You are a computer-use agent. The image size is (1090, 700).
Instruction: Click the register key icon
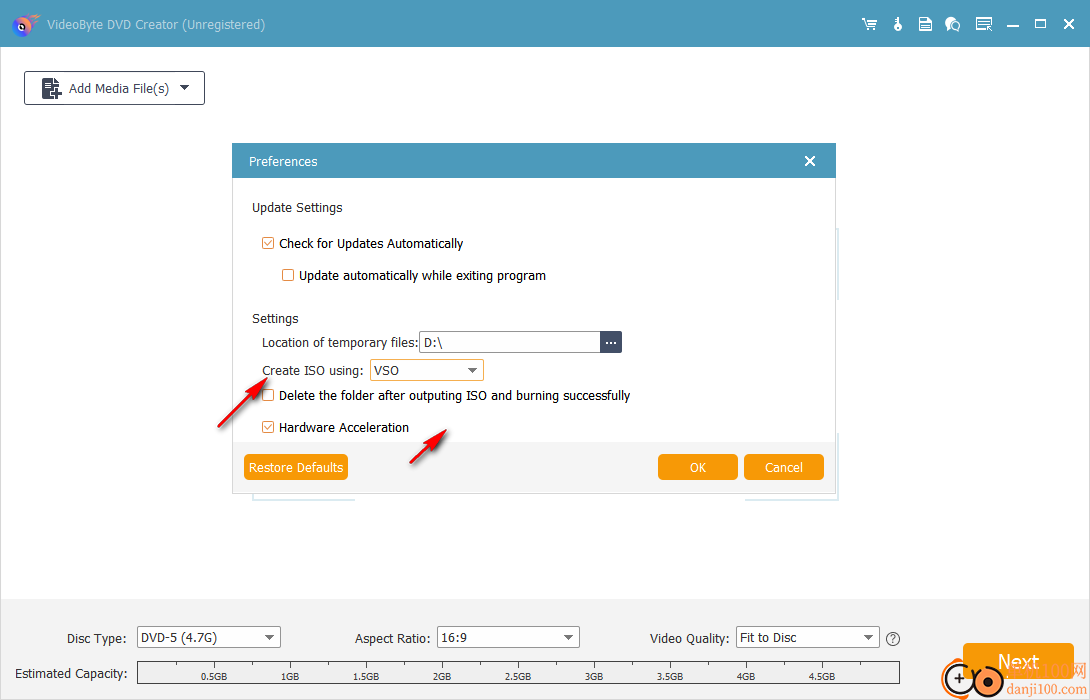897,24
